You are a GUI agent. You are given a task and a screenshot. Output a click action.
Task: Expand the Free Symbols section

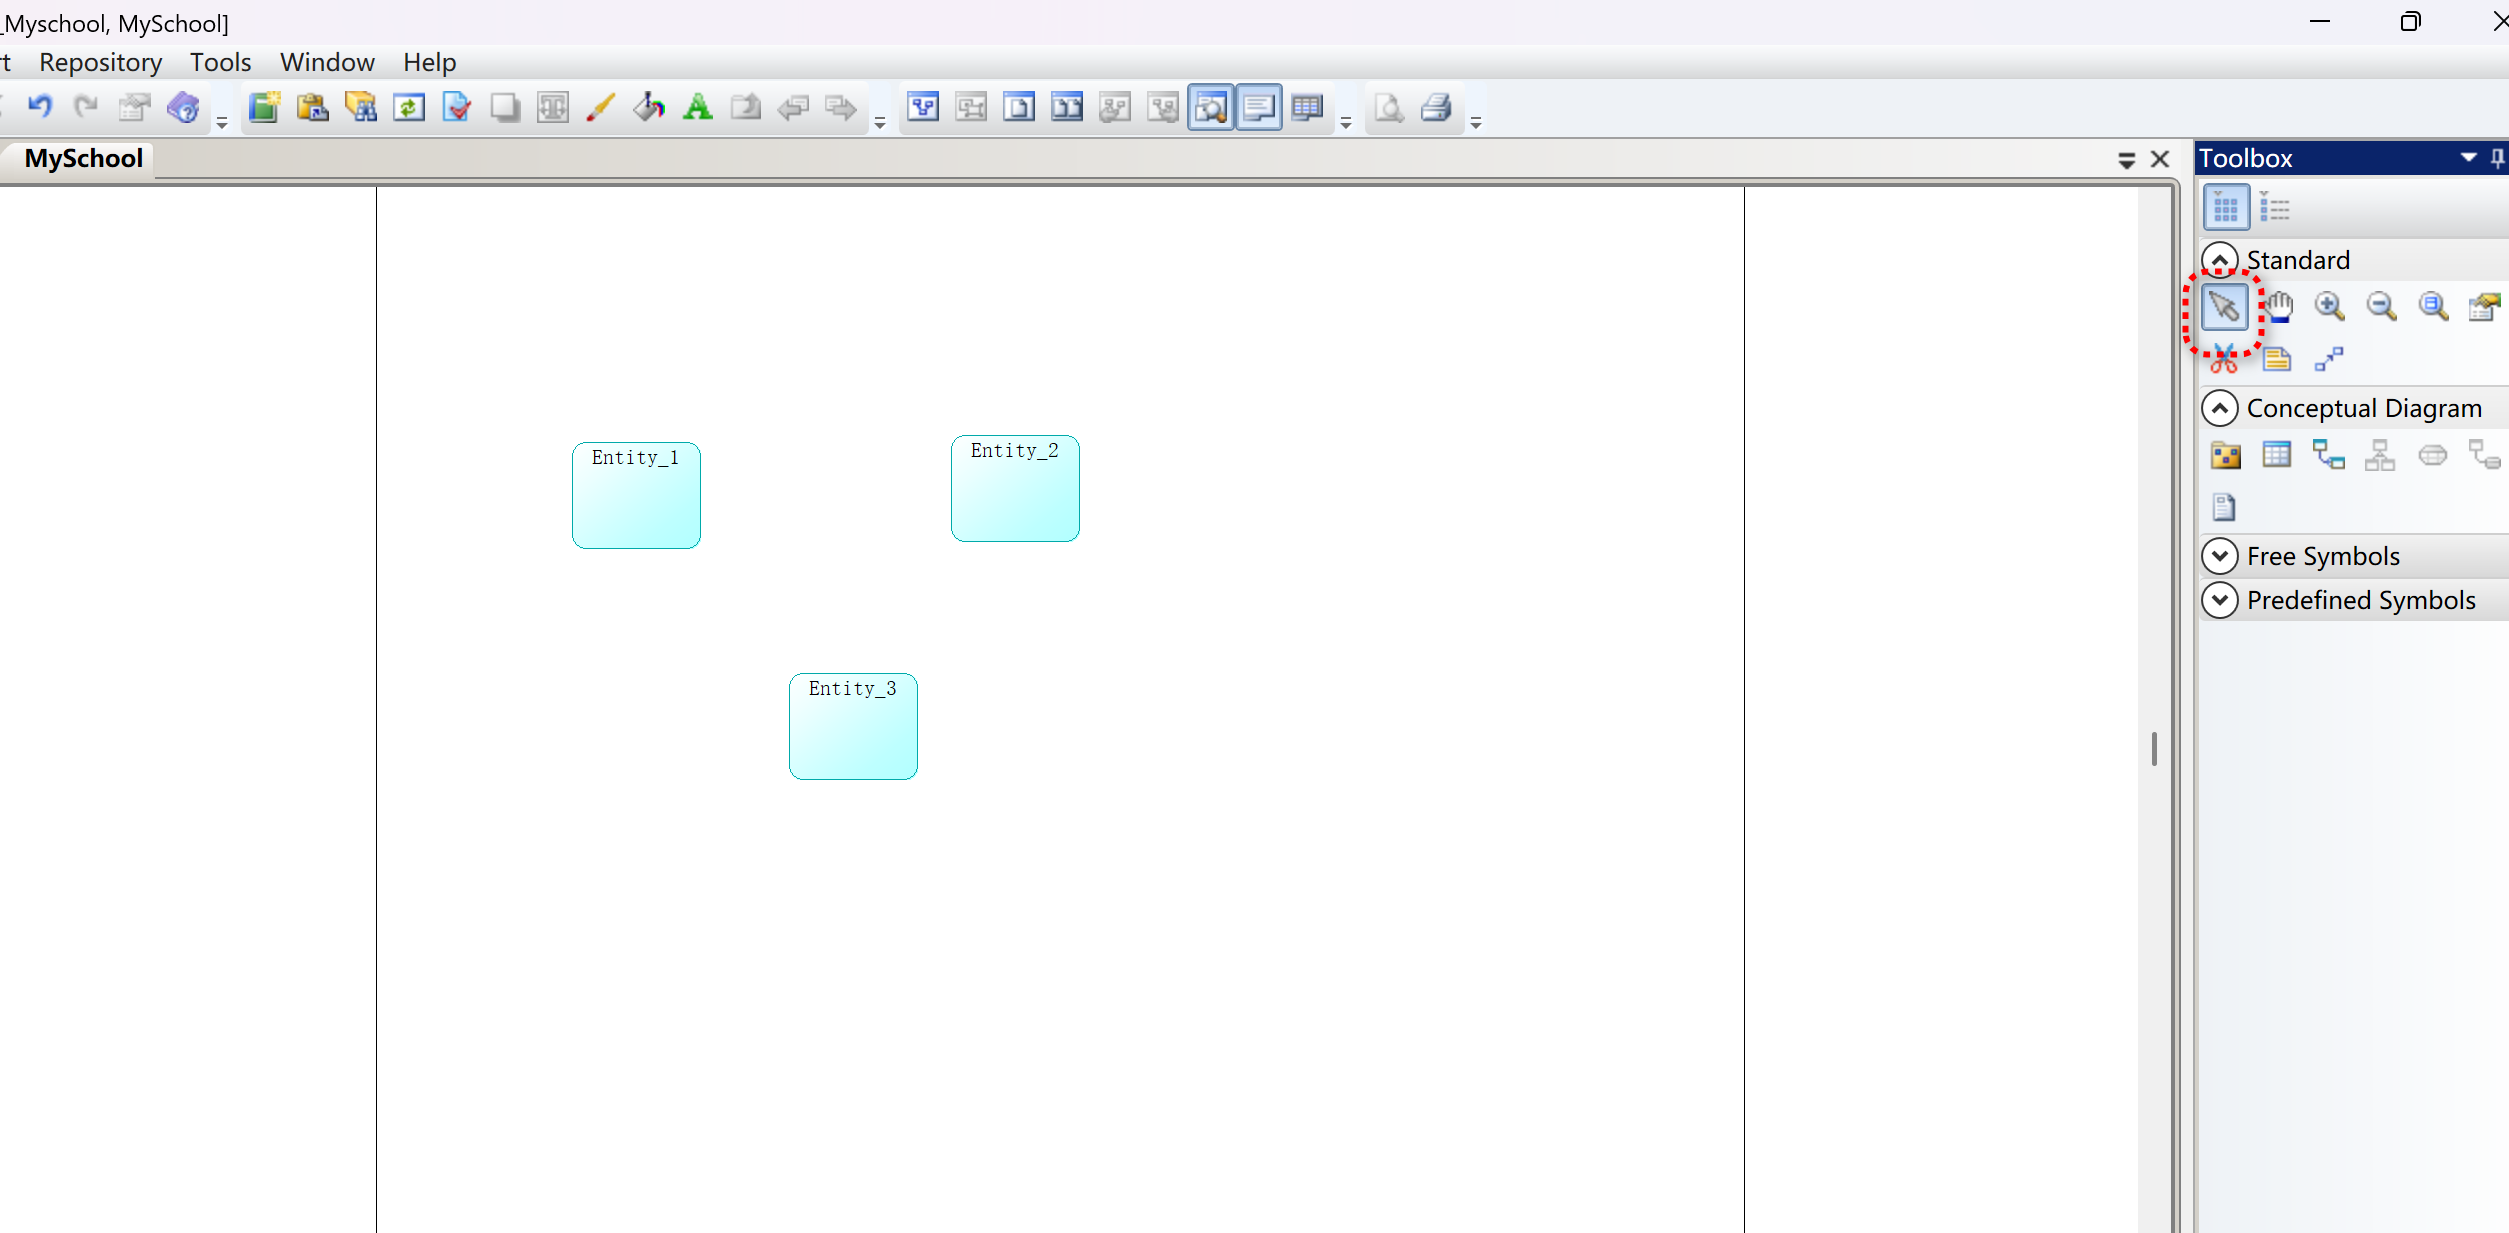click(x=2220, y=556)
